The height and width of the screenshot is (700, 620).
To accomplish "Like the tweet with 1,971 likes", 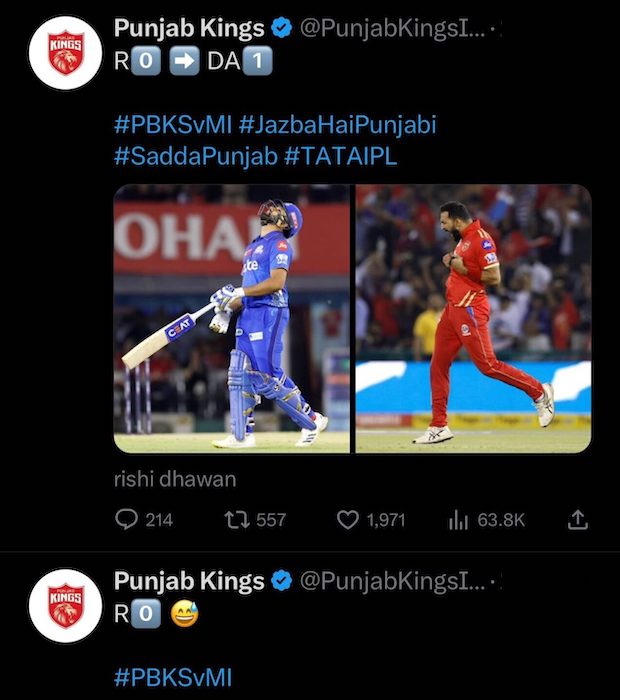I will pos(348,520).
